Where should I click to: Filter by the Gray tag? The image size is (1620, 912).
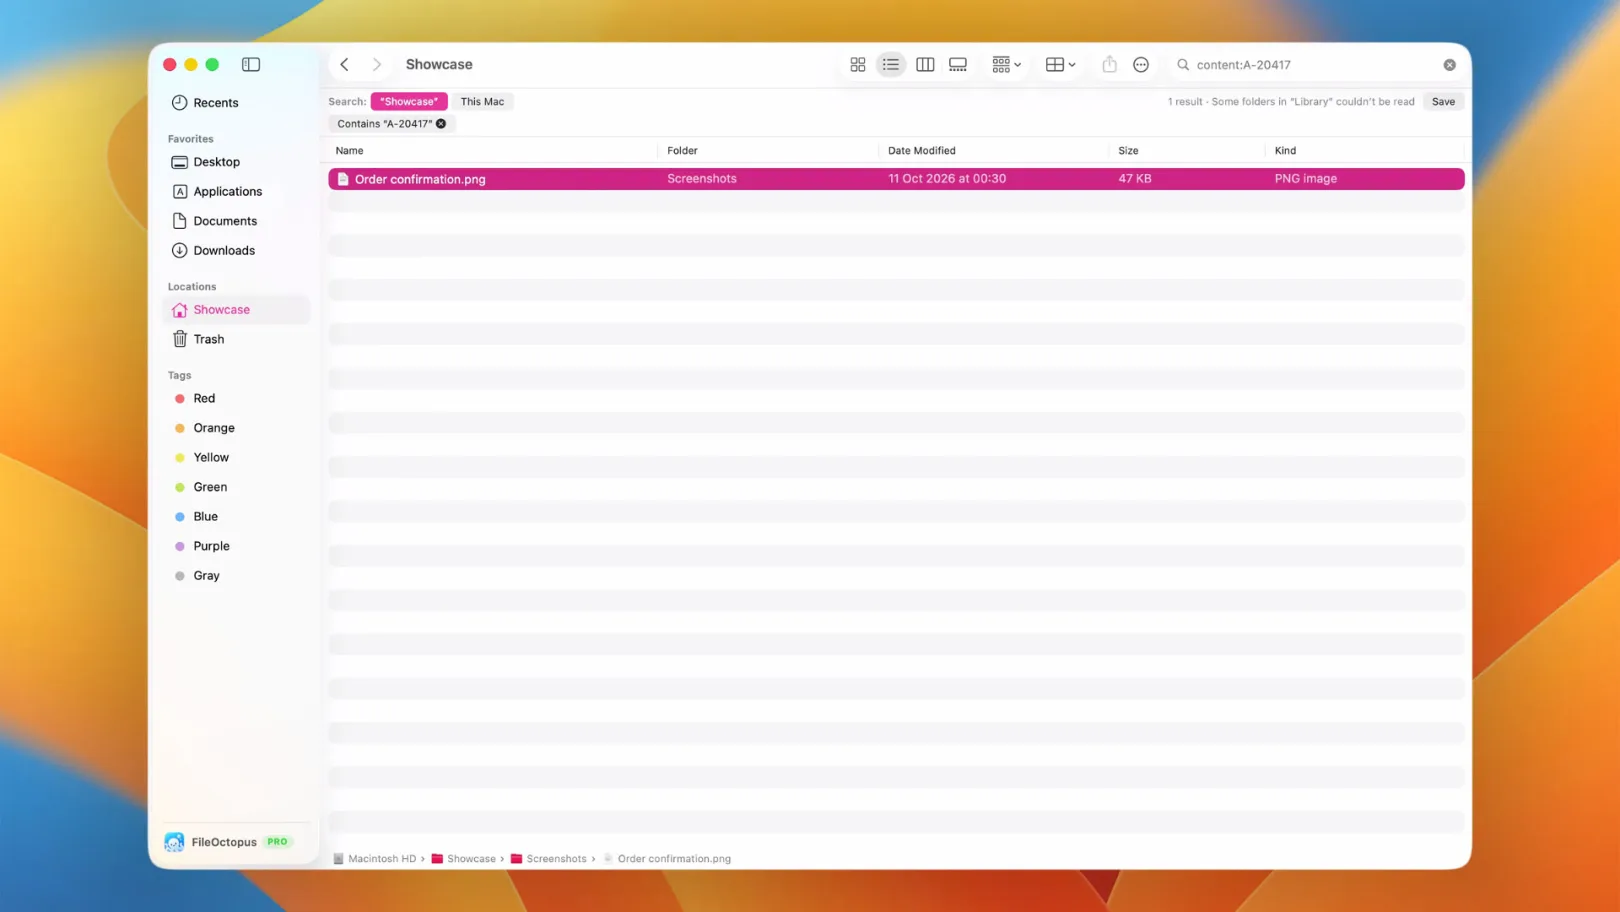236,575
